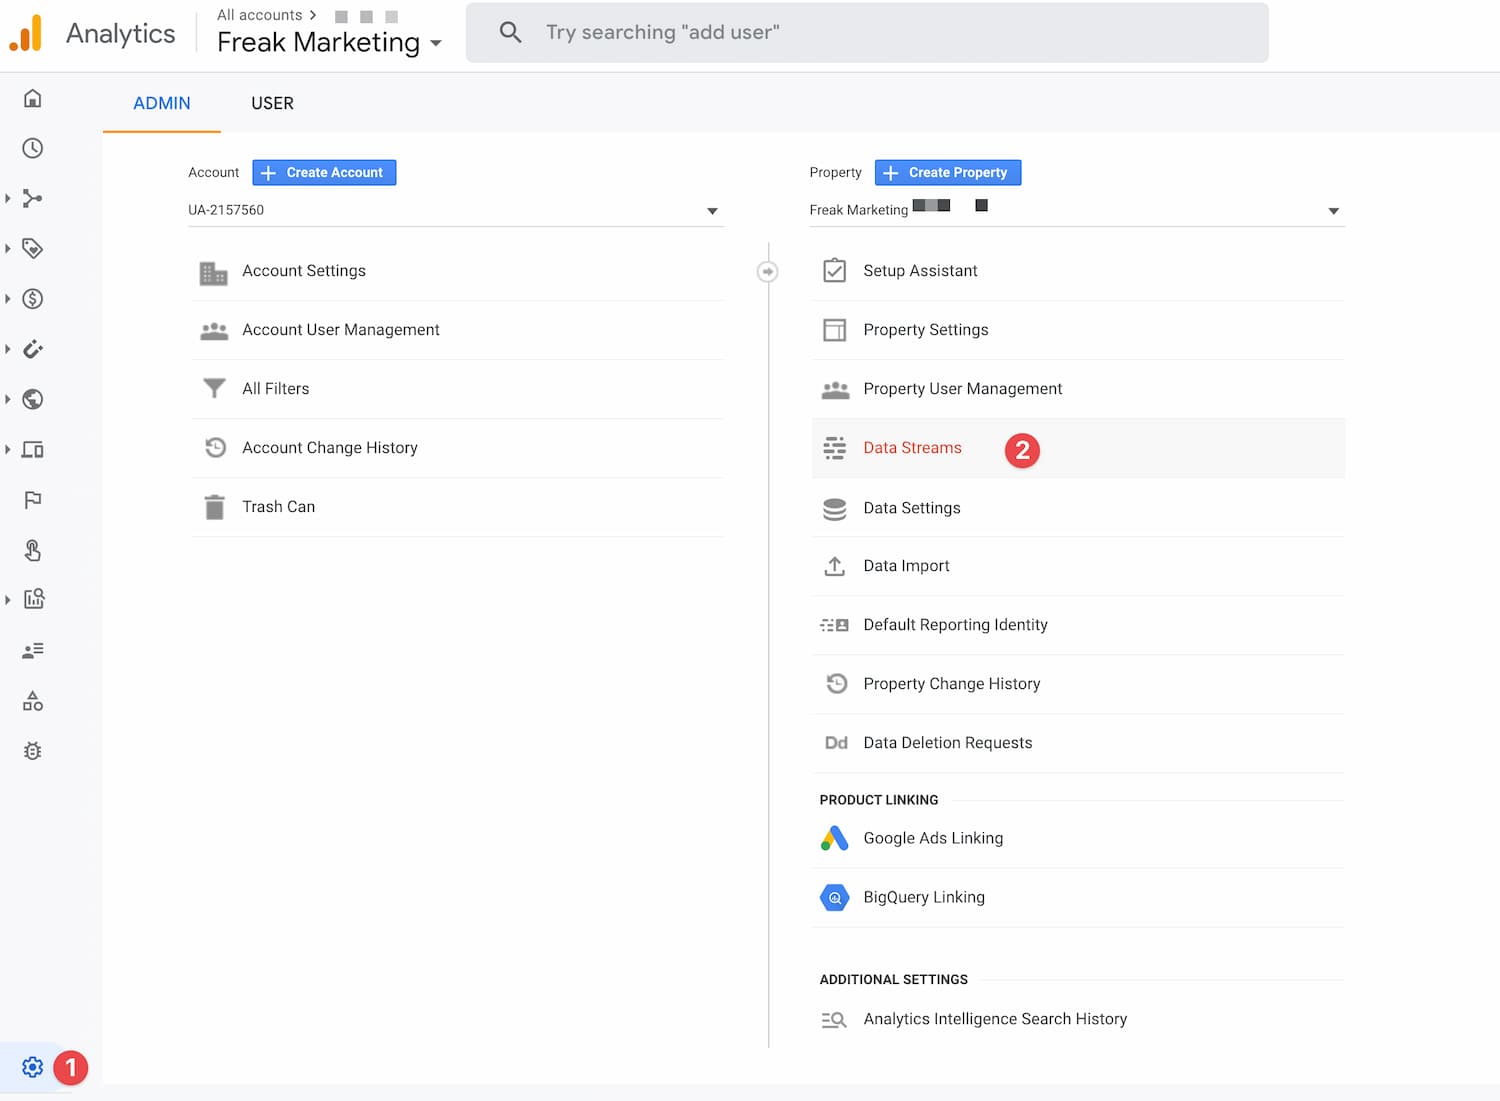This screenshot has width=1500, height=1101.
Task: Click the tag-shaped icon in the sidebar
Action: point(33,248)
